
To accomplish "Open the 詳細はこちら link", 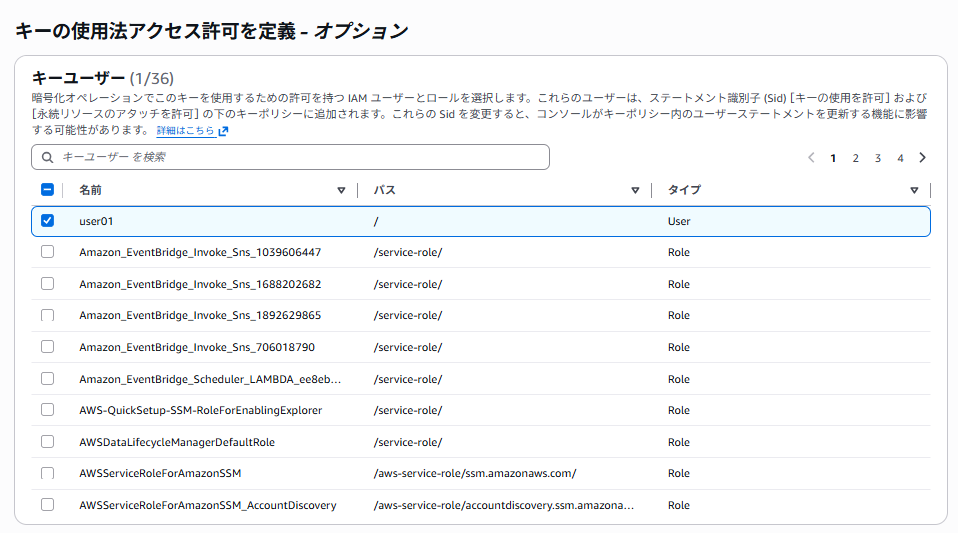I will point(186,131).
